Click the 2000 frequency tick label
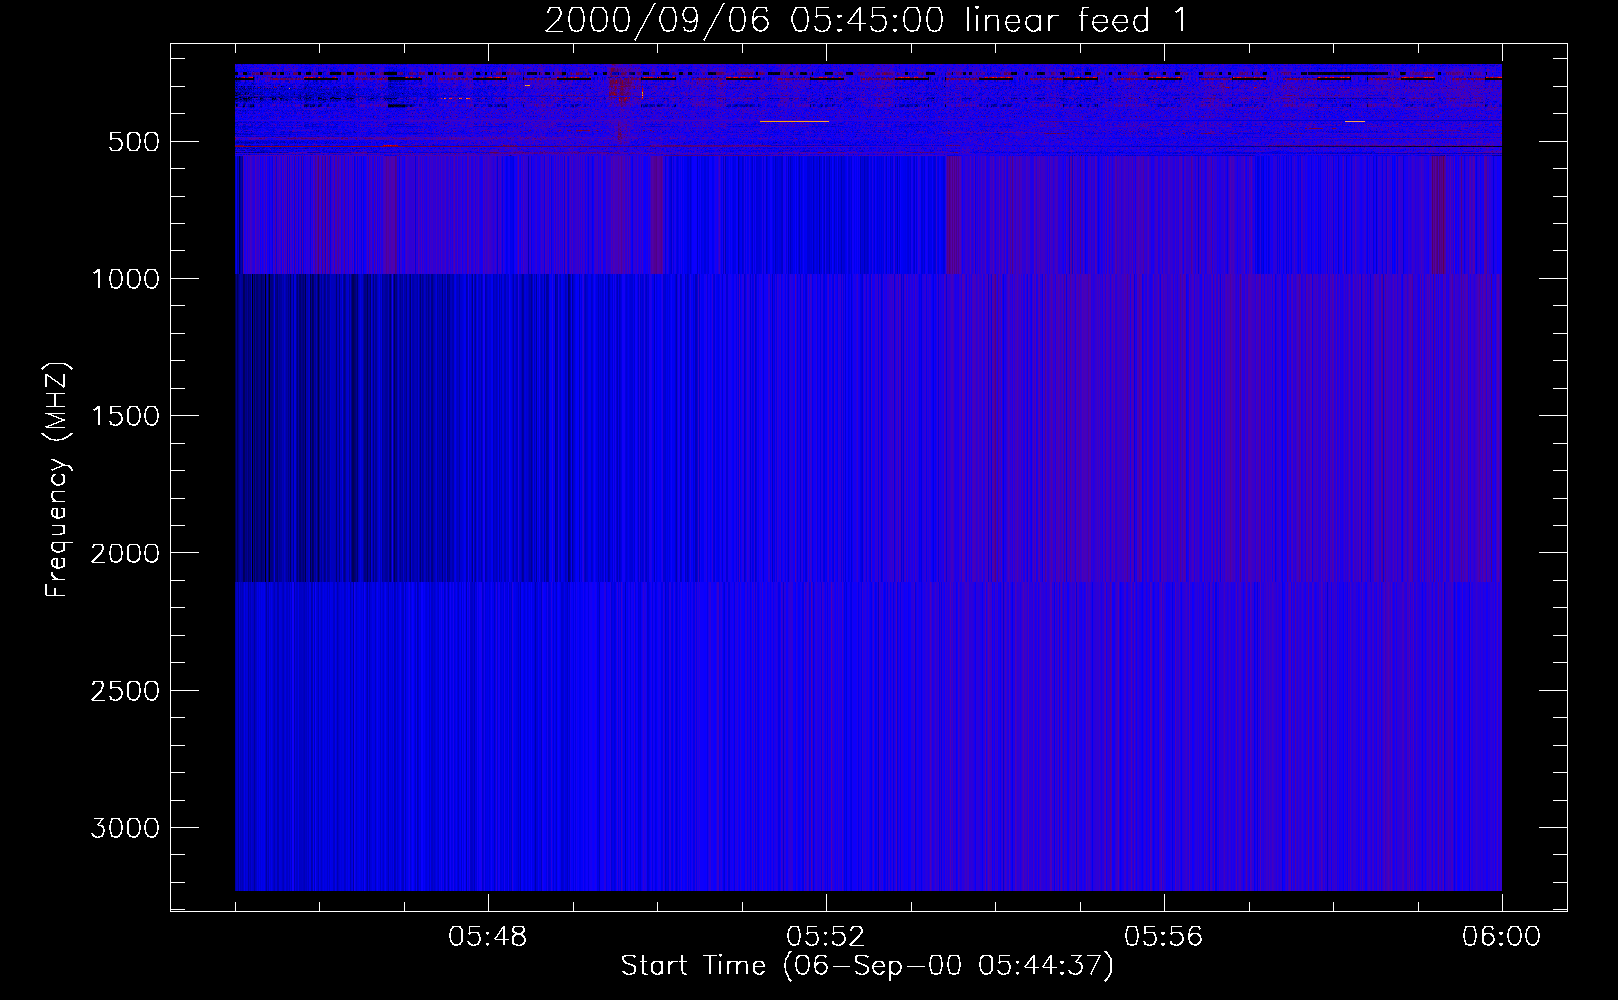Viewport: 1618px width, 1000px height. point(125,553)
